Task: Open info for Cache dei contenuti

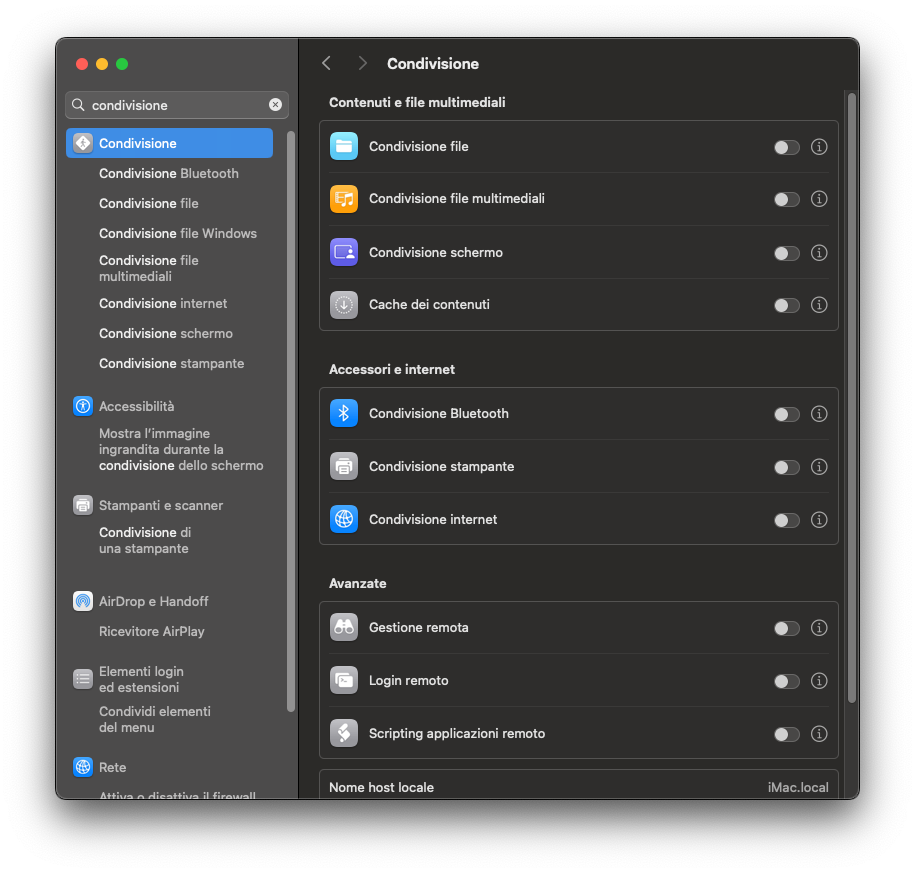Action: 819,305
